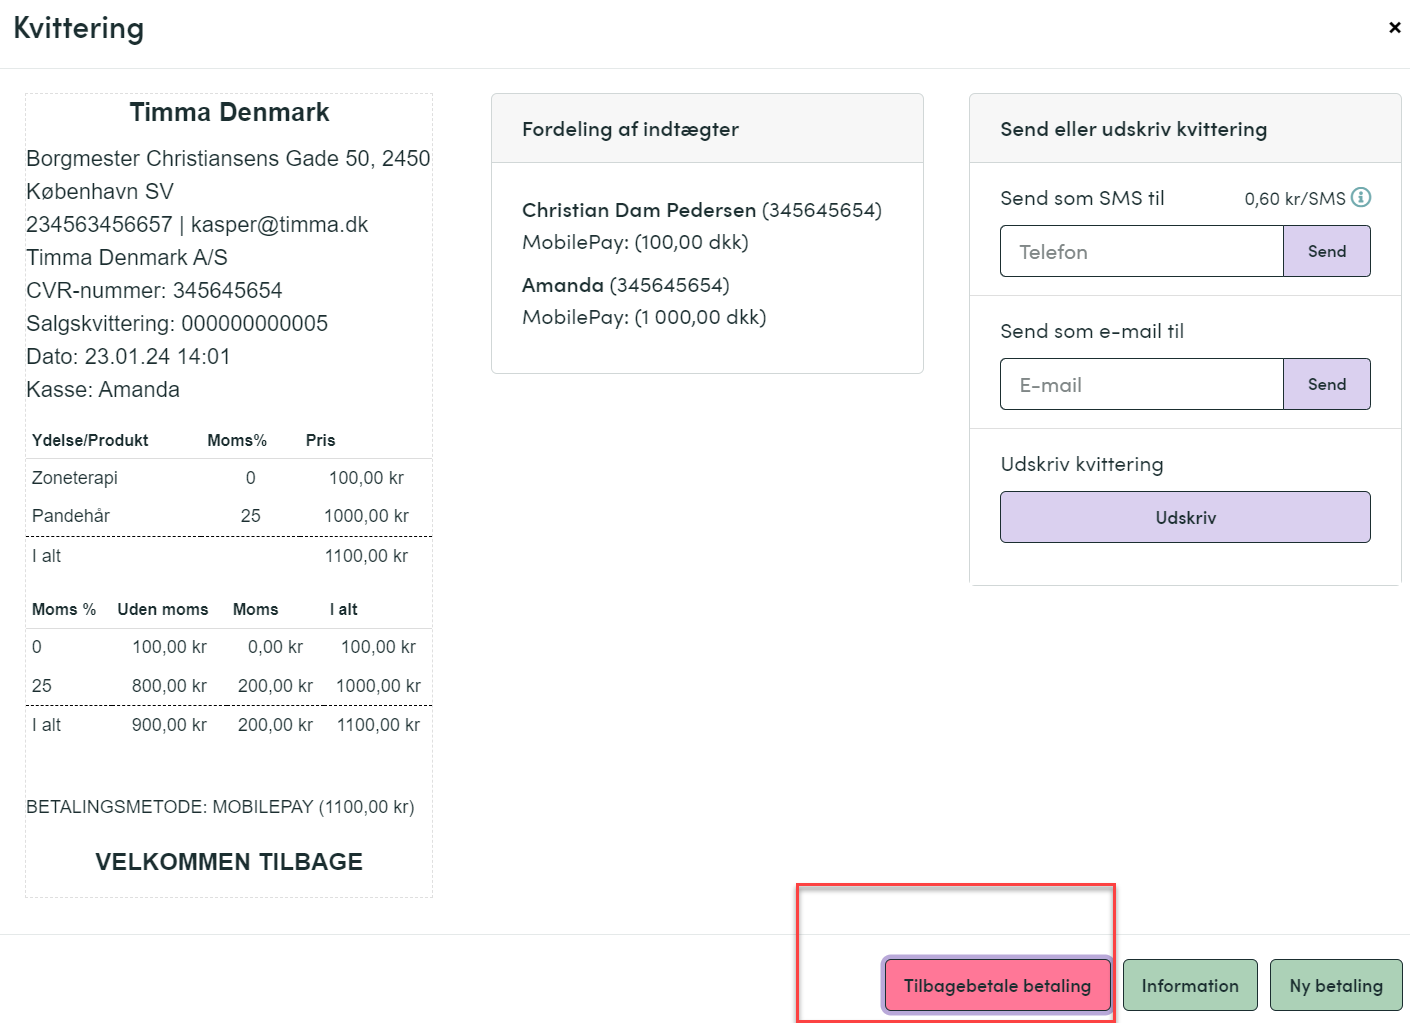The width and height of the screenshot is (1410, 1023).
Task: Click the SMS price info icon
Action: click(x=1361, y=197)
